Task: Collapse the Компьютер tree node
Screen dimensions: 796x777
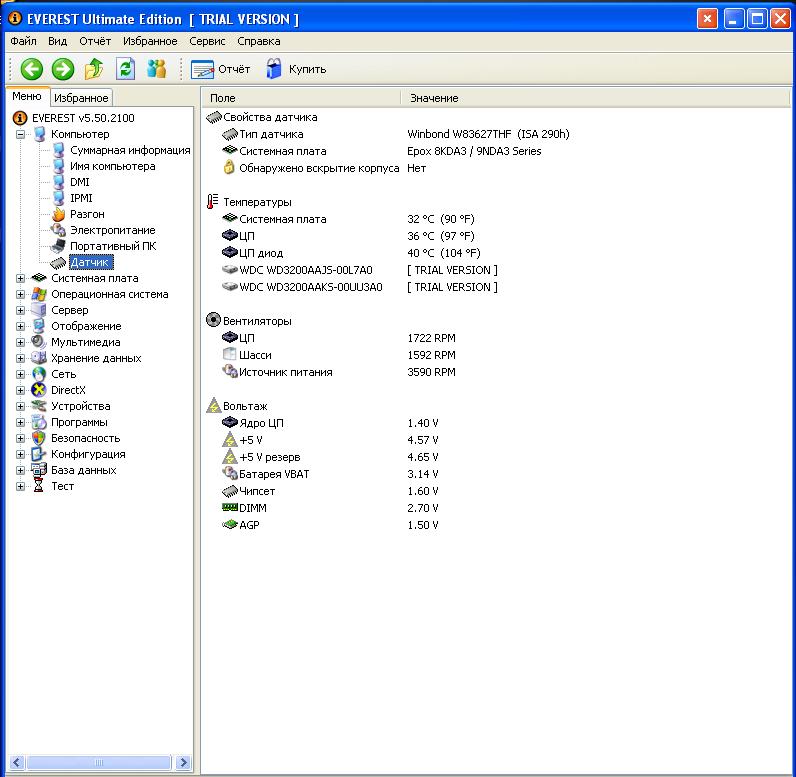Action: pyautogui.click(x=21, y=135)
